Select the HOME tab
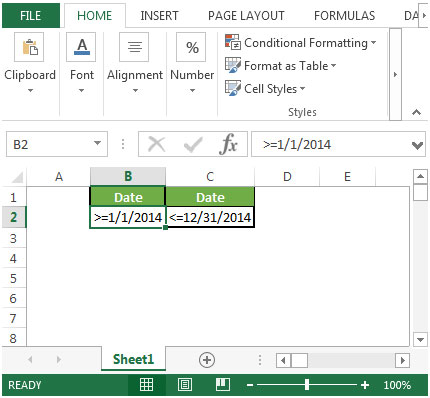The height and width of the screenshot is (398, 430). [95, 16]
